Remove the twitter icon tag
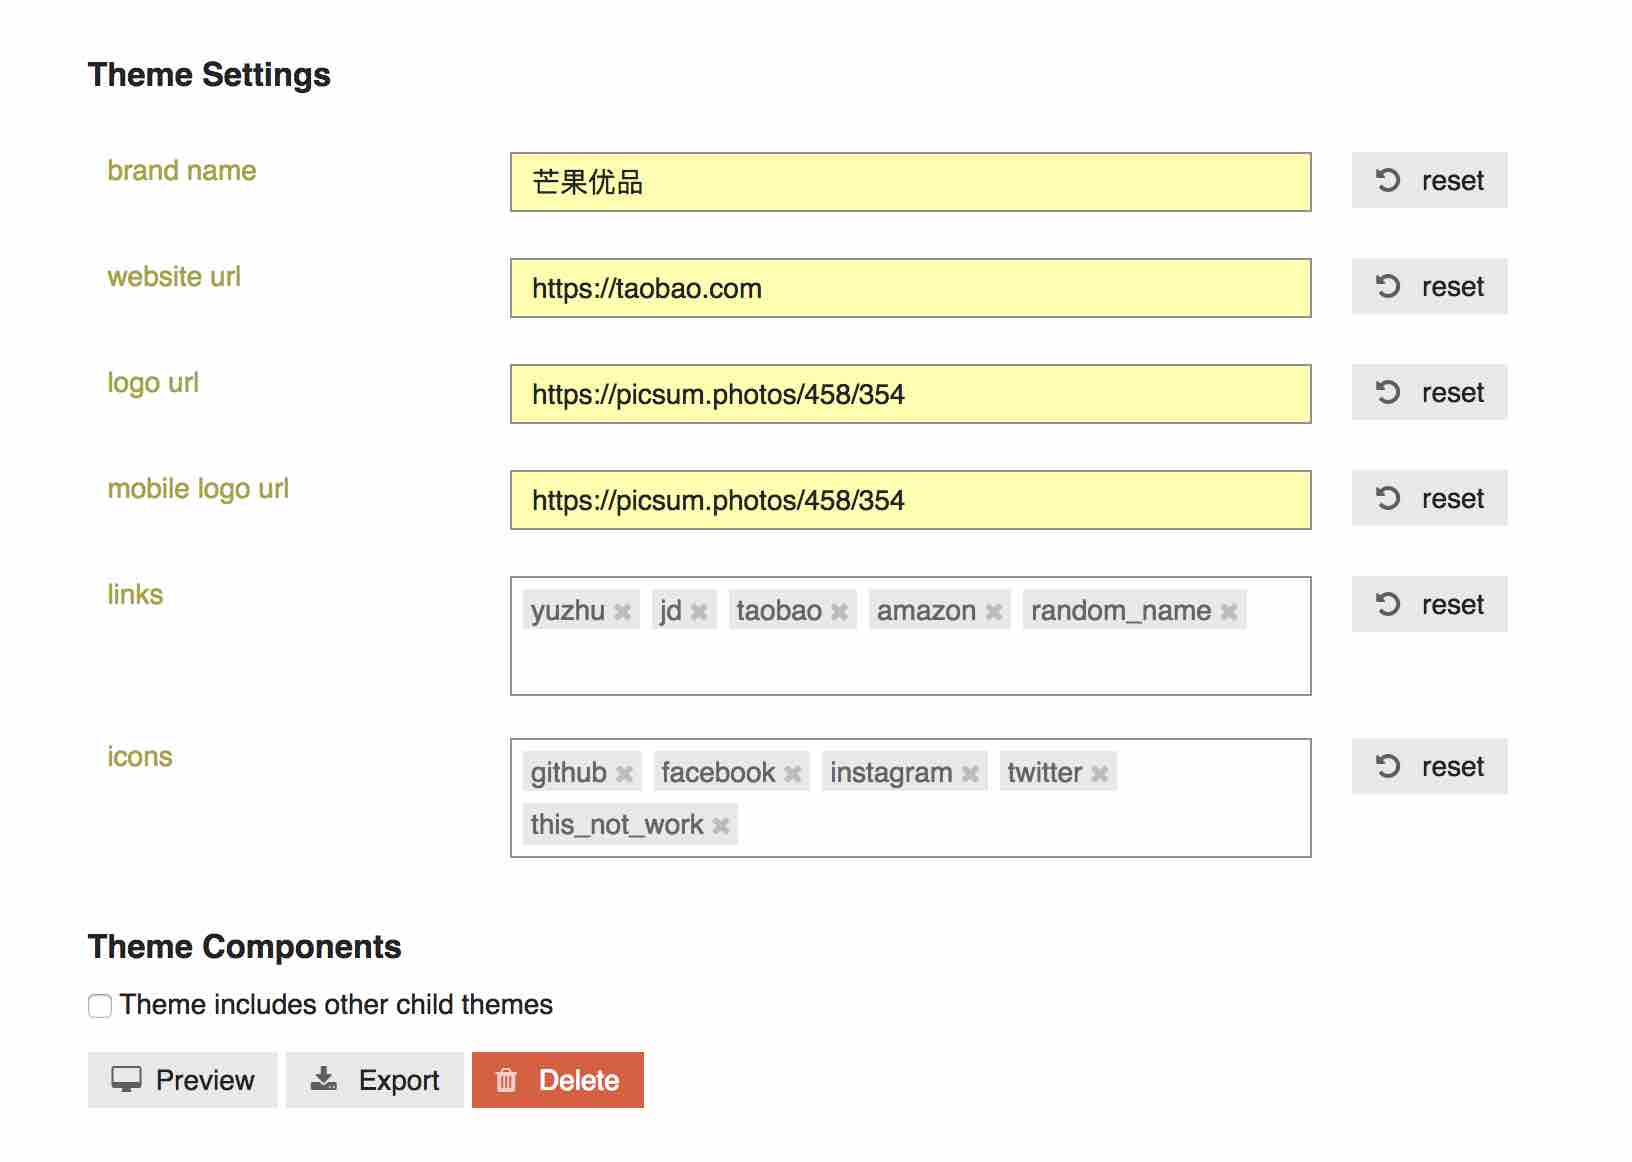Viewport: 1632px width, 1162px height. pos(1099,772)
